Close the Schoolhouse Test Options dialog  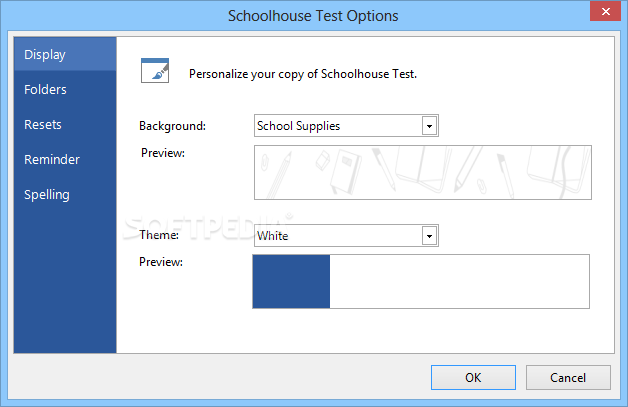606,11
